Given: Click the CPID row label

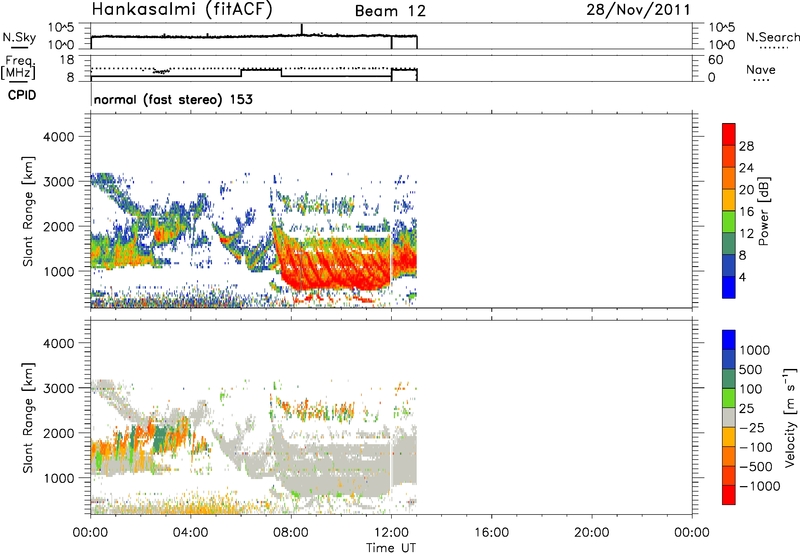Looking at the screenshot, I should 22,95.
